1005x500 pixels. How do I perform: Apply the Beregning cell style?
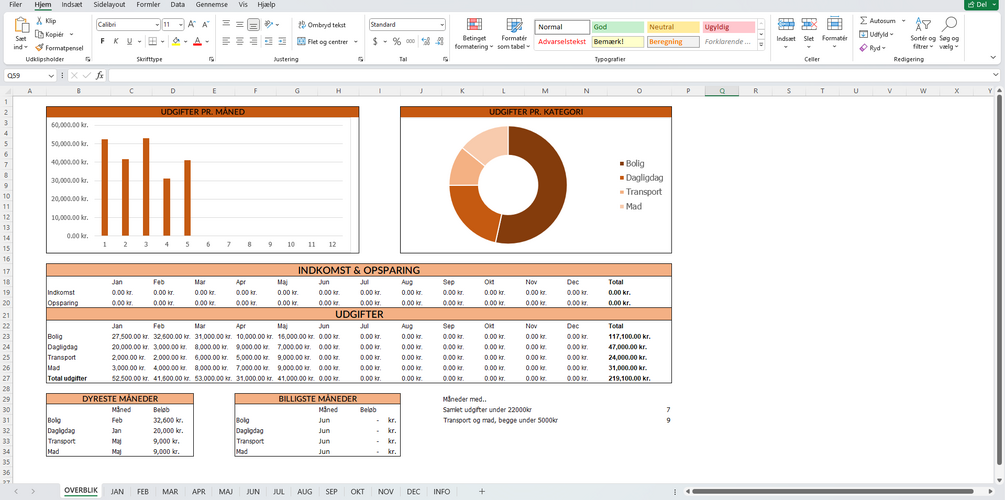point(673,42)
